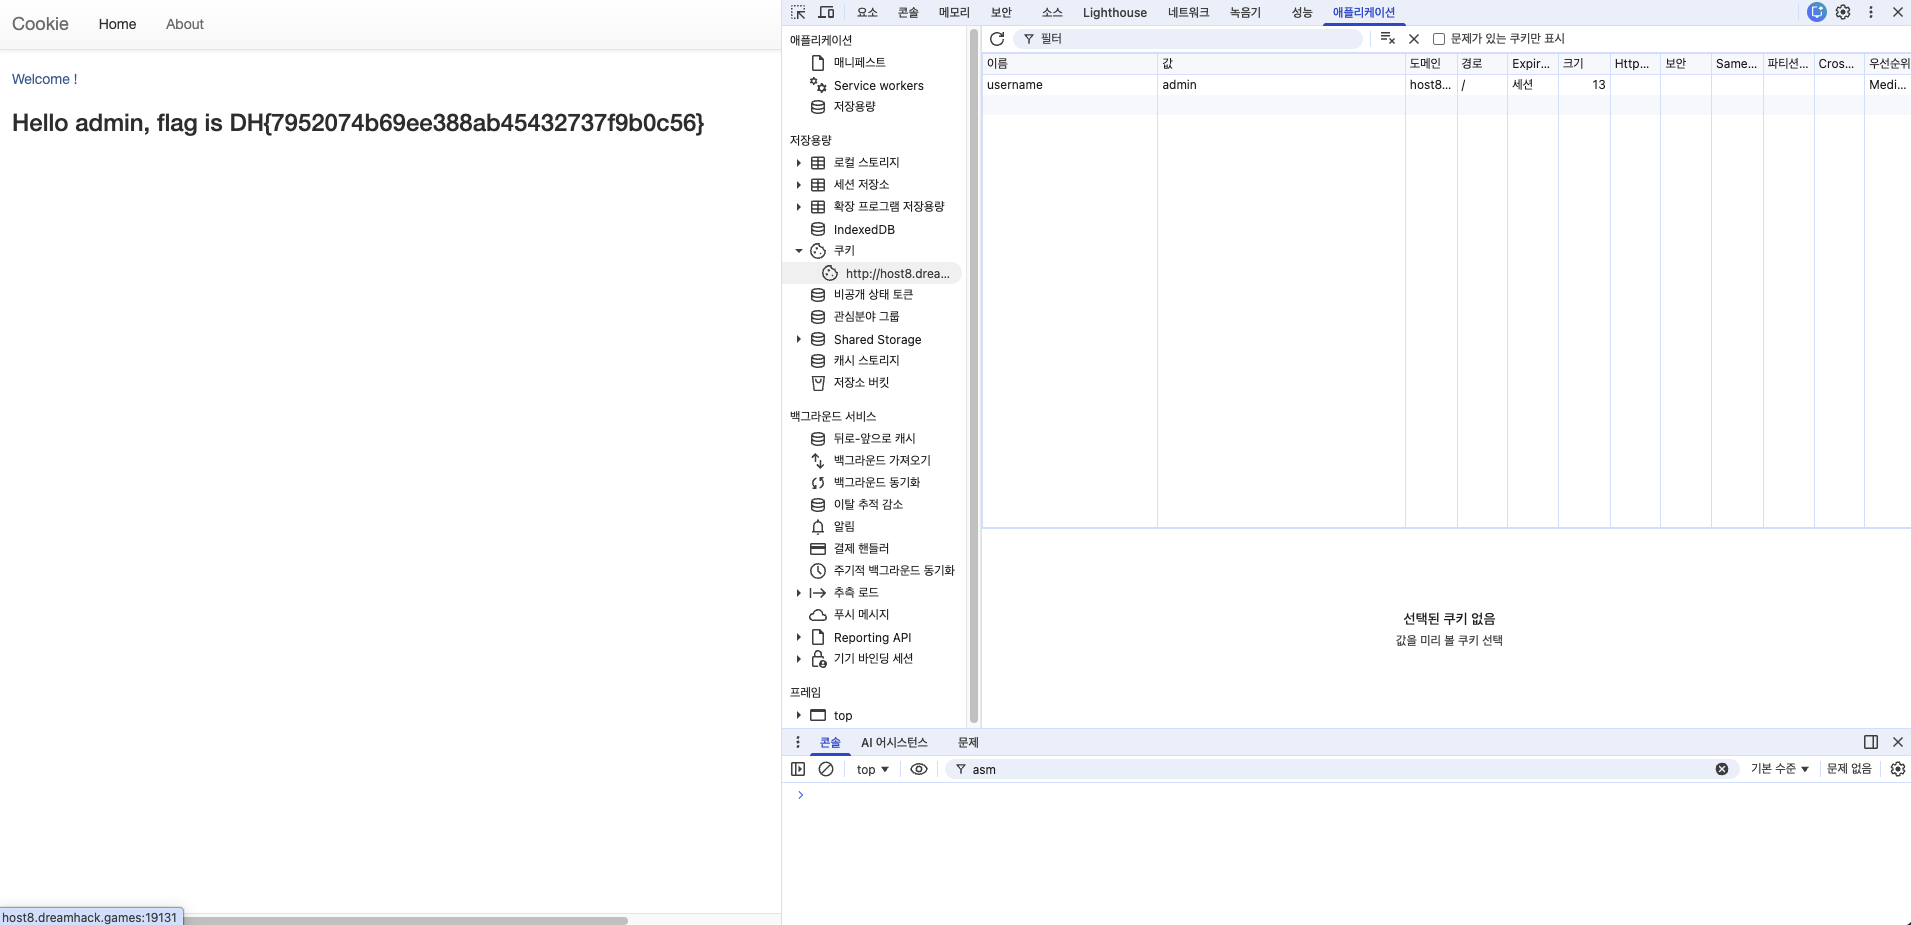Open the Issues (문제) drawer tab
1911x925 pixels.
[968, 742]
